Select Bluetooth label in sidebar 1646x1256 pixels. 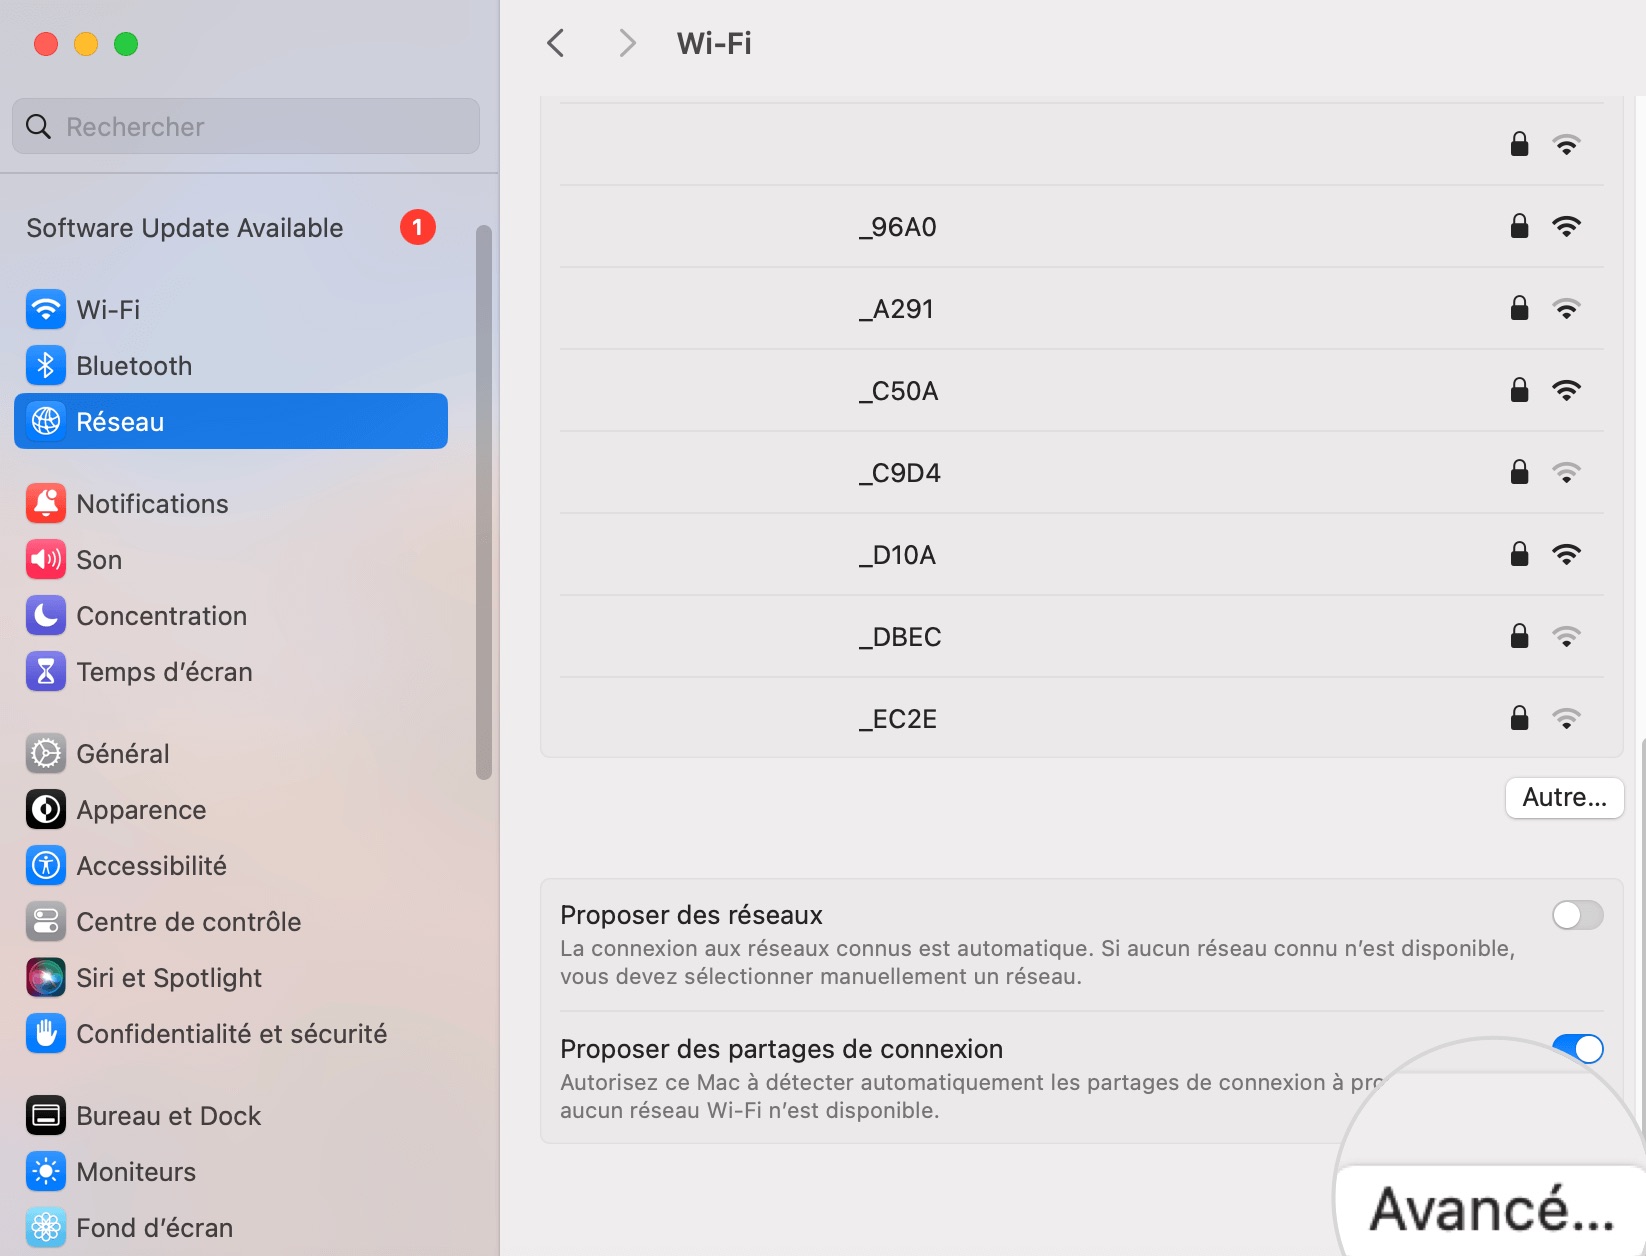(134, 365)
